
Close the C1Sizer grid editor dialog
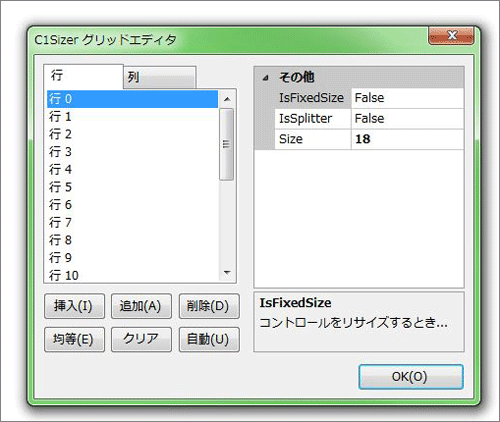pos(451,35)
